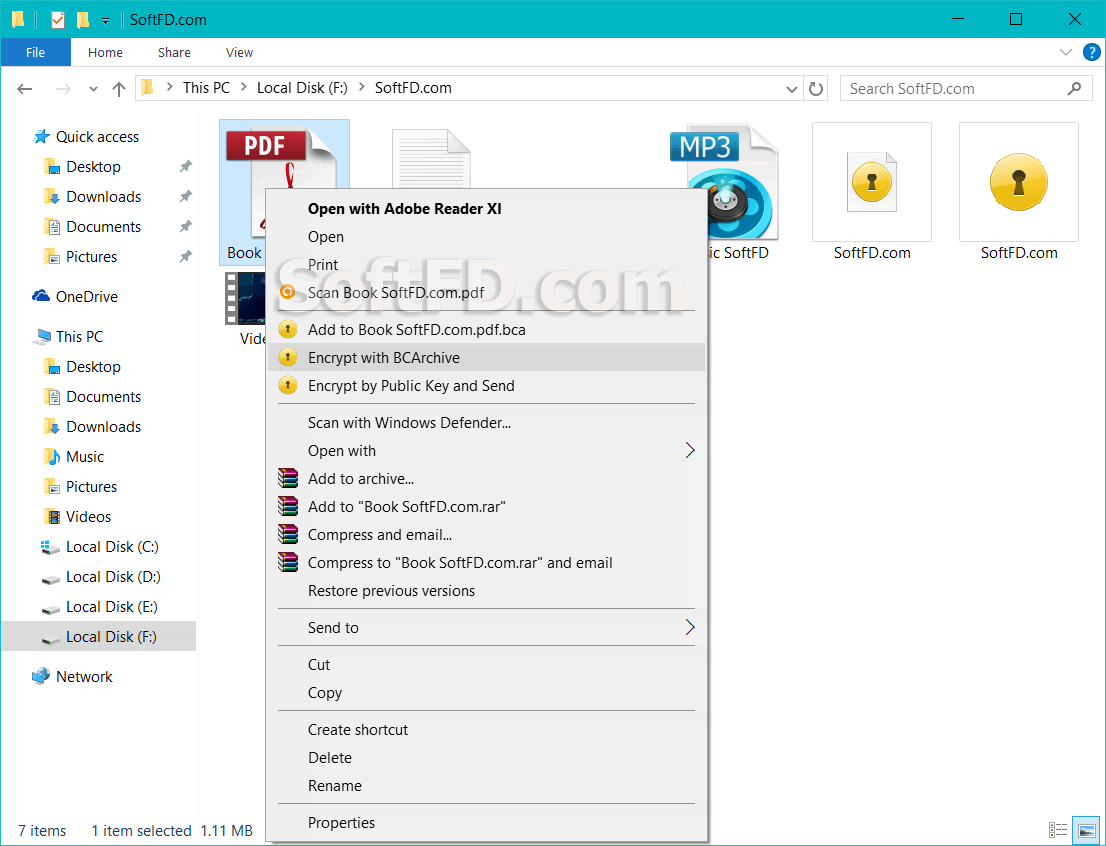Select OneDrive in navigation pane
The height and width of the screenshot is (846, 1106).
pos(86,297)
